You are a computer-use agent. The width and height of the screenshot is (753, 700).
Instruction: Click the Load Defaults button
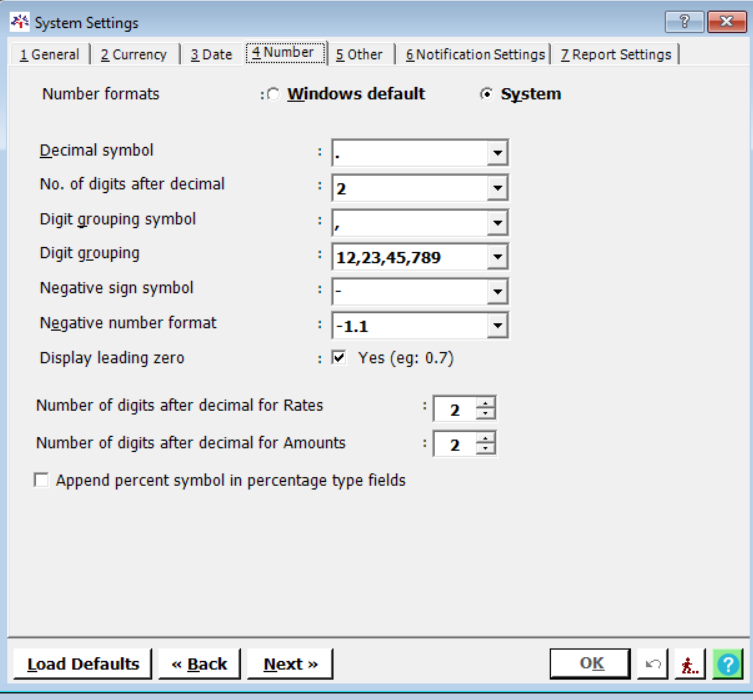click(x=83, y=664)
